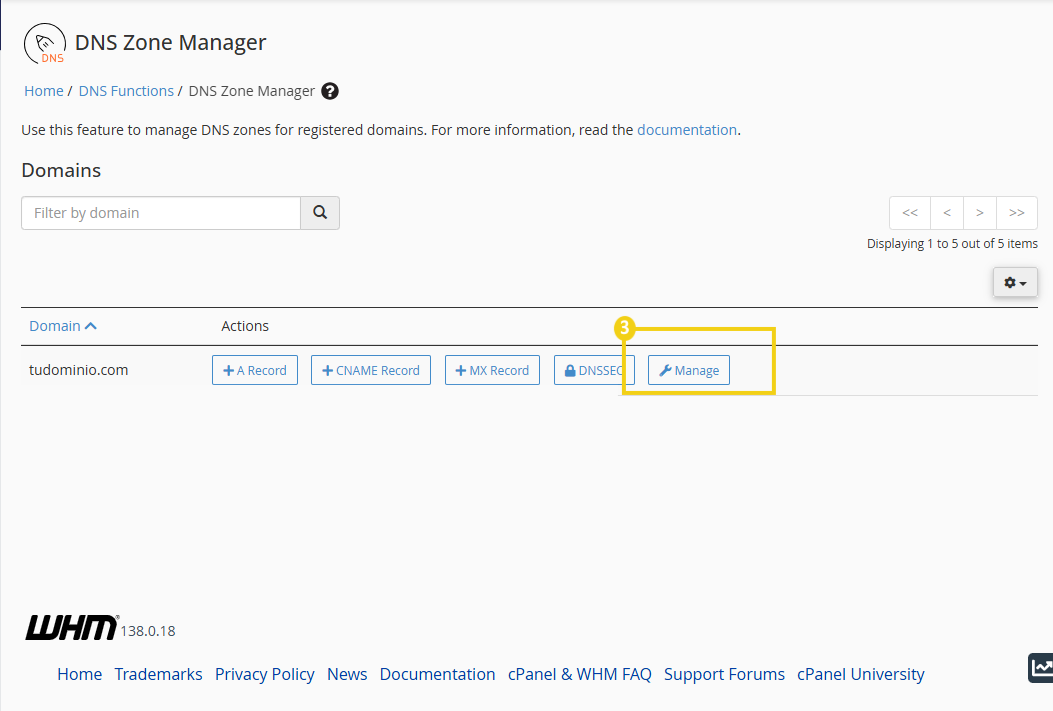Click the version number 138.0.18
Viewport: 1053px width, 711px height.
(x=148, y=631)
